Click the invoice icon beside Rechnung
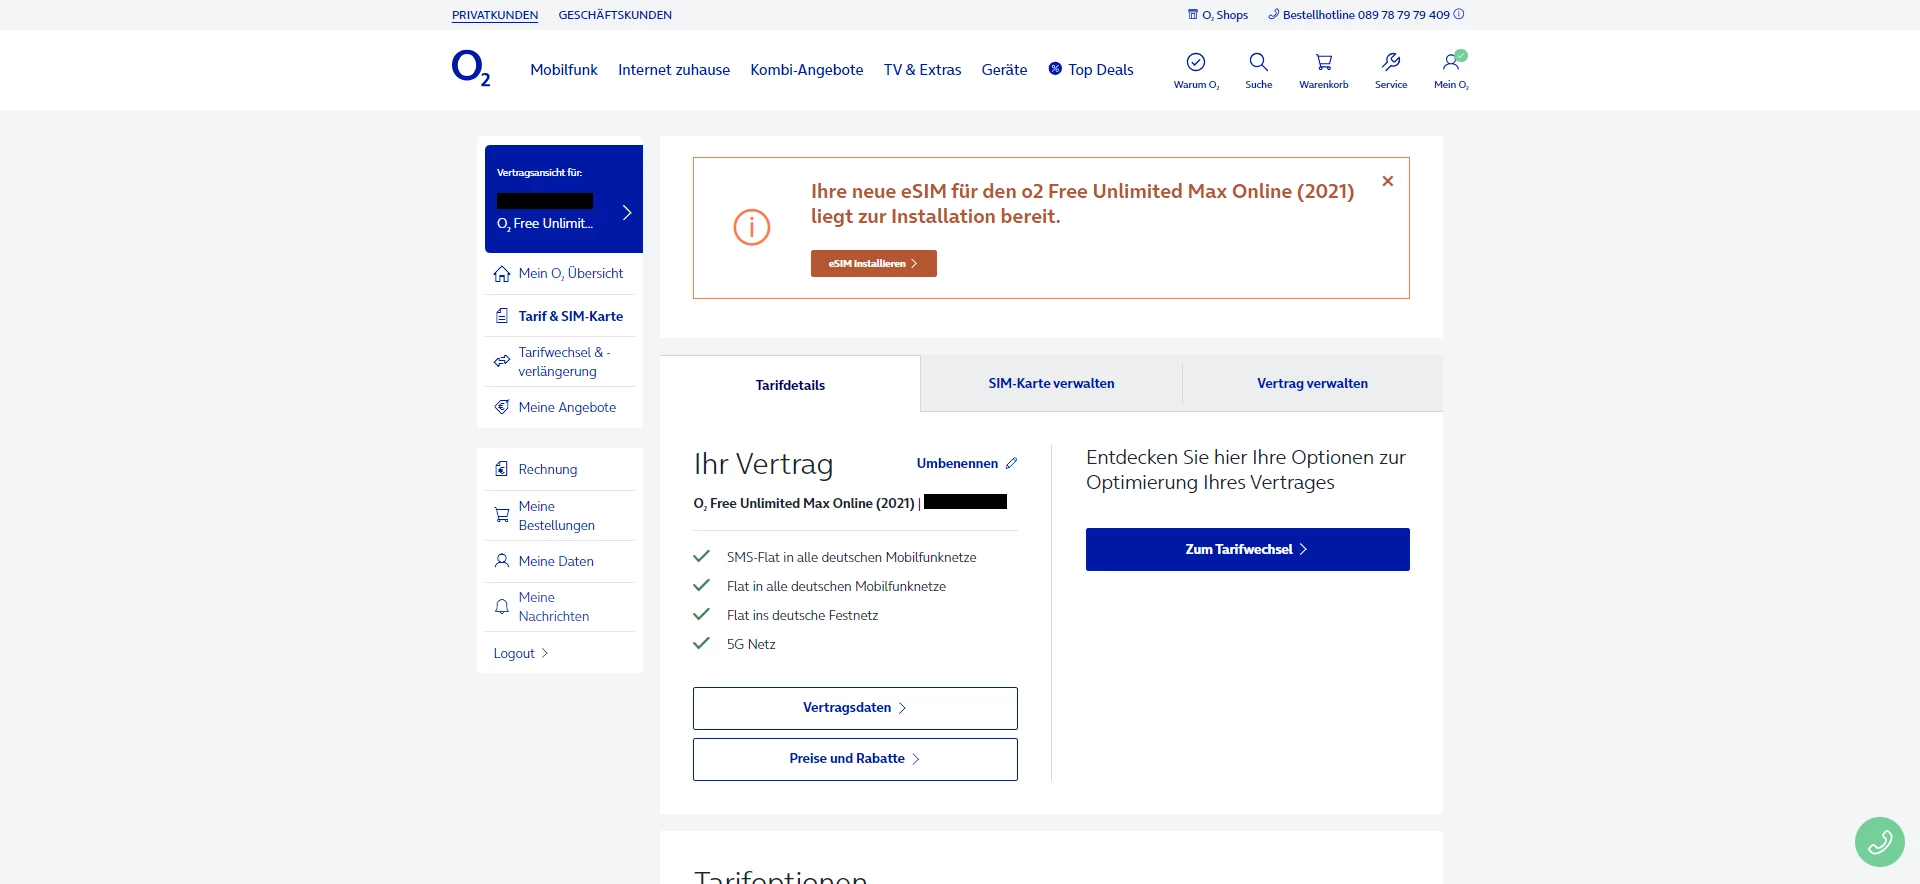This screenshot has height=884, width=1920. [502, 469]
